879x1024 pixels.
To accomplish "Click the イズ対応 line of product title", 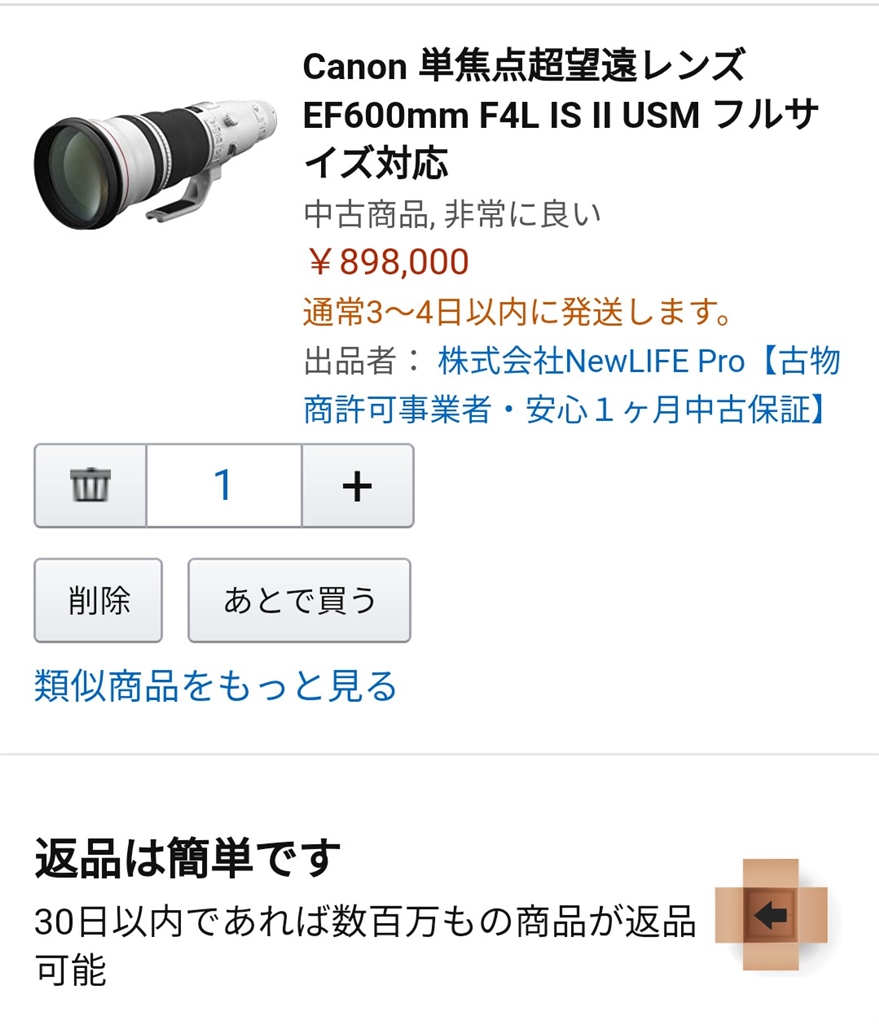I will click(376, 163).
